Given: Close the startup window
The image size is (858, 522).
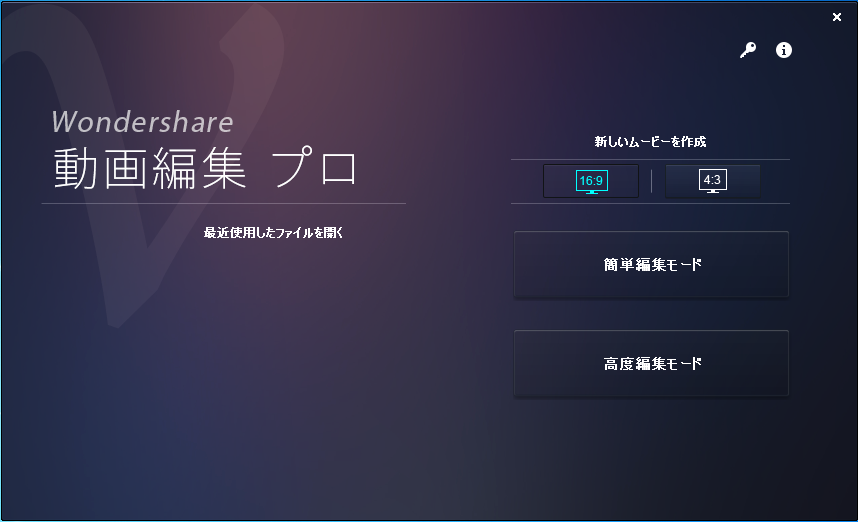Looking at the screenshot, I should coord(837,17).
